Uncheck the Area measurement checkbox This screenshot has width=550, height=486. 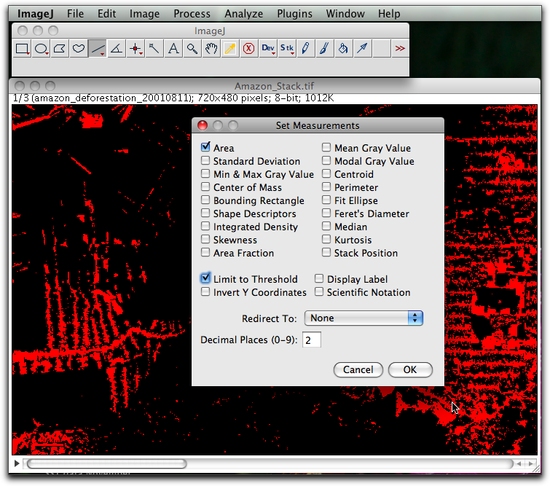(206, 147)
